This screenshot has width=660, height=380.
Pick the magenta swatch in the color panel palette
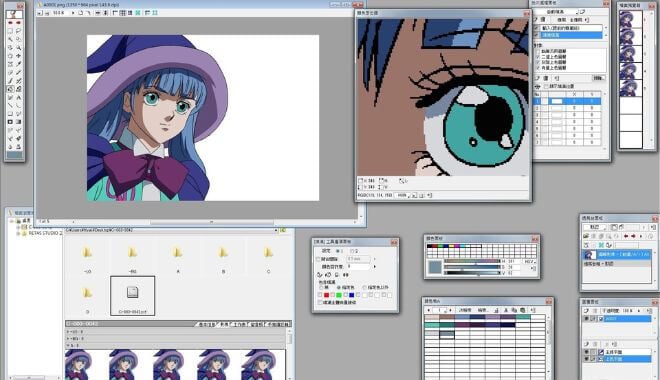click(x=457, y=246)
